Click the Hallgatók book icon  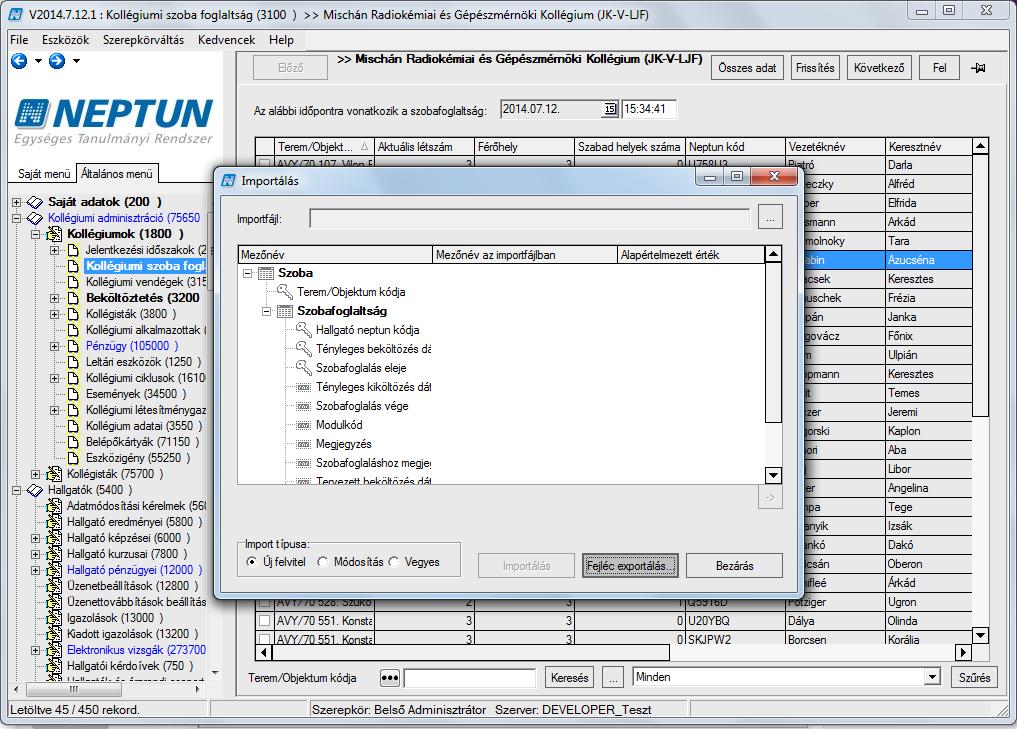pyautogui.click(x=35, y=490)
